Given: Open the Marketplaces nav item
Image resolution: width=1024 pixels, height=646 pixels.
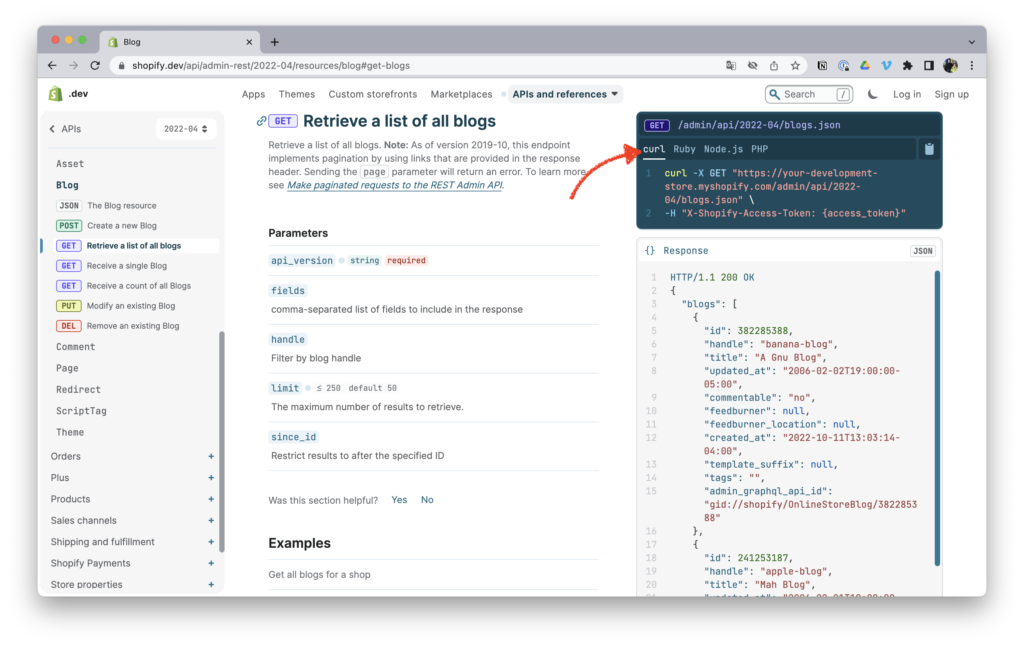Looking at the screenshot, I should pyautogui.click(x=461, y=94).
